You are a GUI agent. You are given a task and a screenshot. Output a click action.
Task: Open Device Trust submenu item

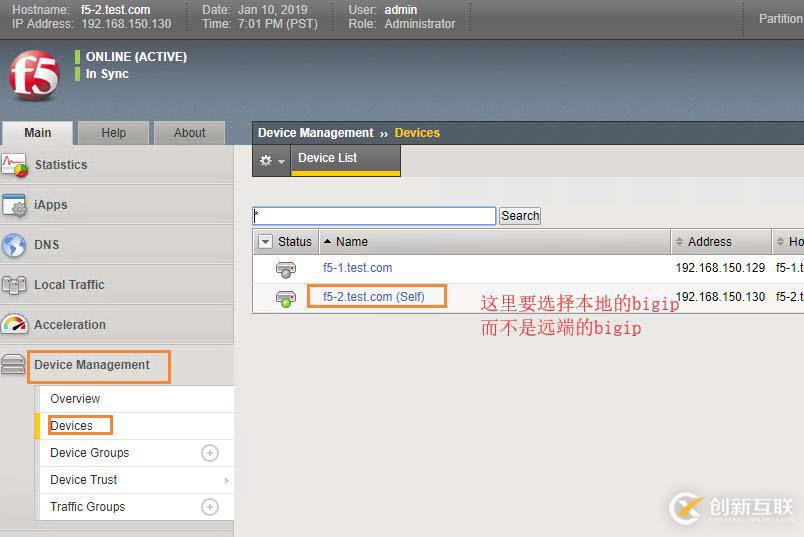pos(84,480)
